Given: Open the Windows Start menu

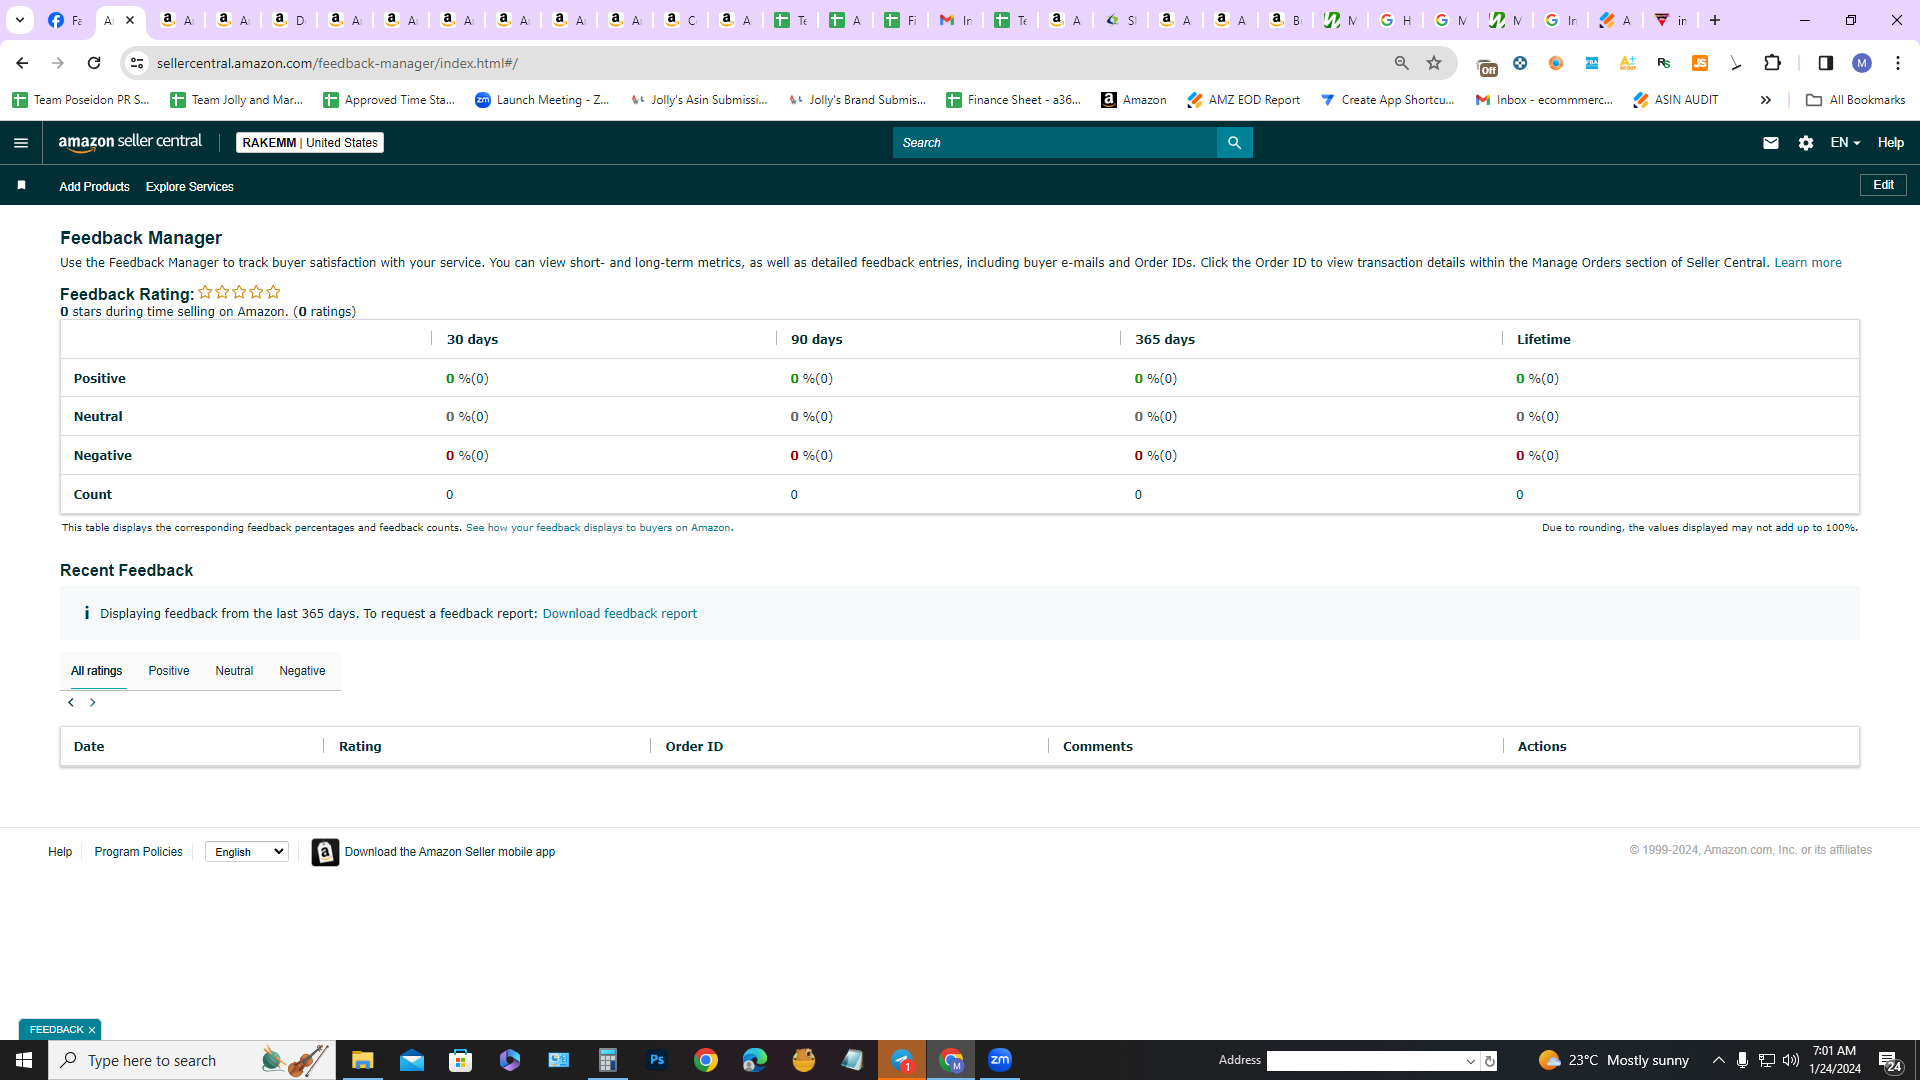Looking at the screenshot, I should point(24,1060).
